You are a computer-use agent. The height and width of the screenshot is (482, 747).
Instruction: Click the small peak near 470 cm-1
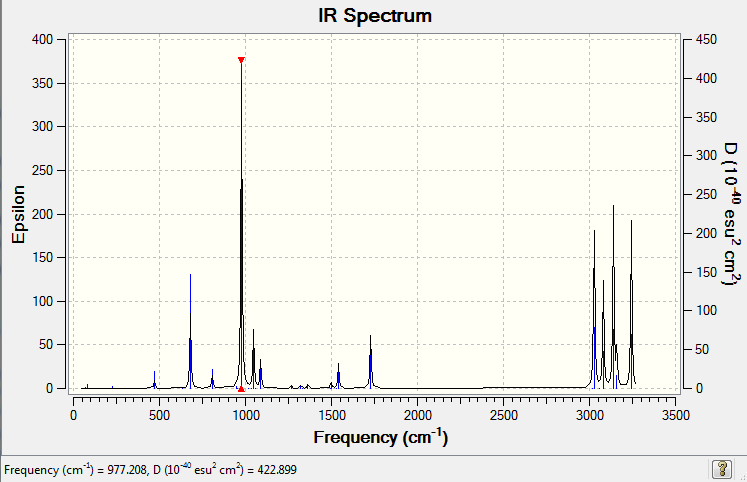(154, 380)
